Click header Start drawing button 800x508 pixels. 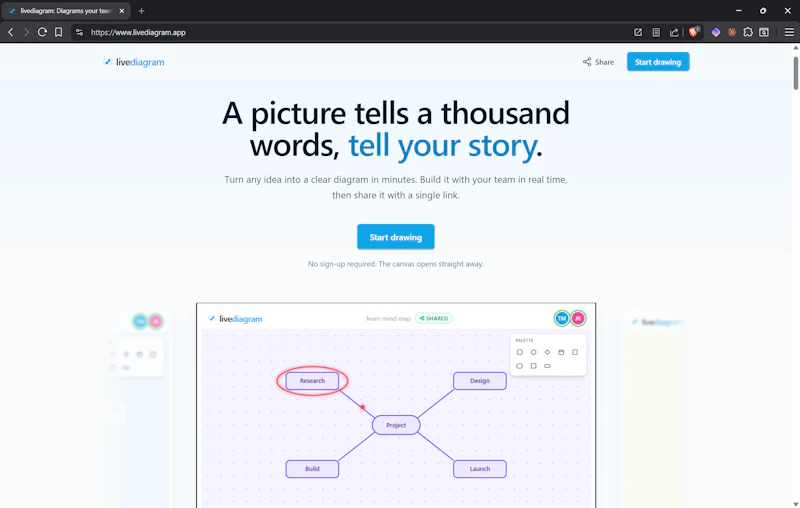click(x=658, y=62)
